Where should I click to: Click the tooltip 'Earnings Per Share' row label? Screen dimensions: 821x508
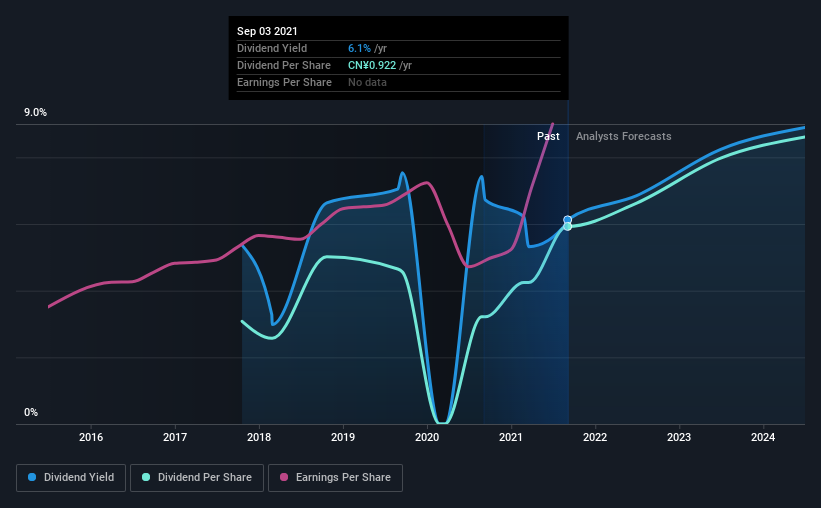[x=284, y=82]
